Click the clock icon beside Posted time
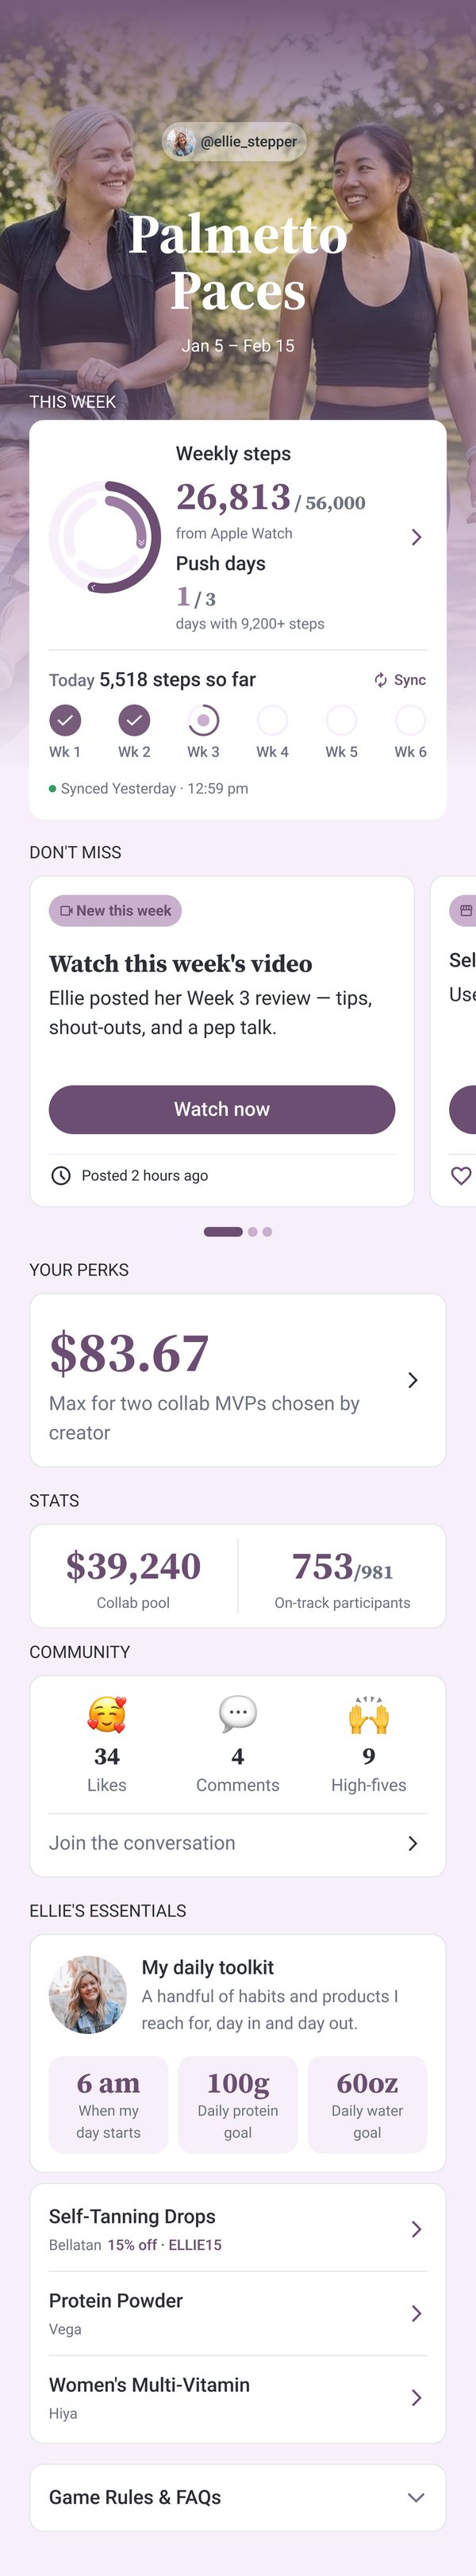The height and width of the screenshot is (2576, 476). click(61, 1176)
